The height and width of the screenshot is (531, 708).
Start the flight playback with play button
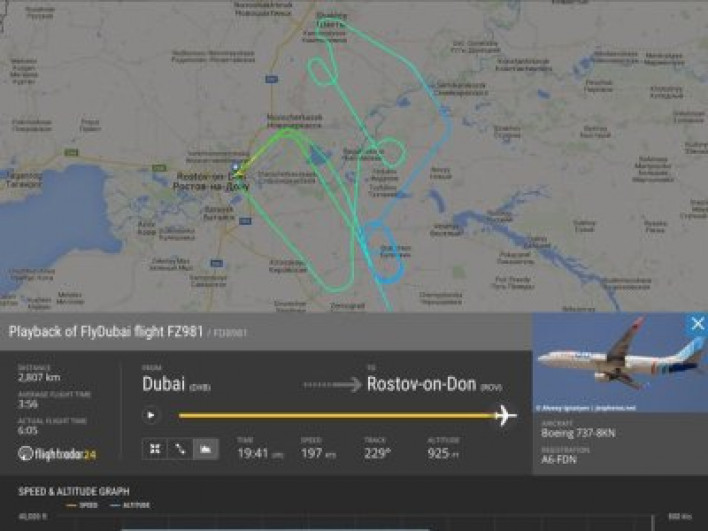pos(151,415)
